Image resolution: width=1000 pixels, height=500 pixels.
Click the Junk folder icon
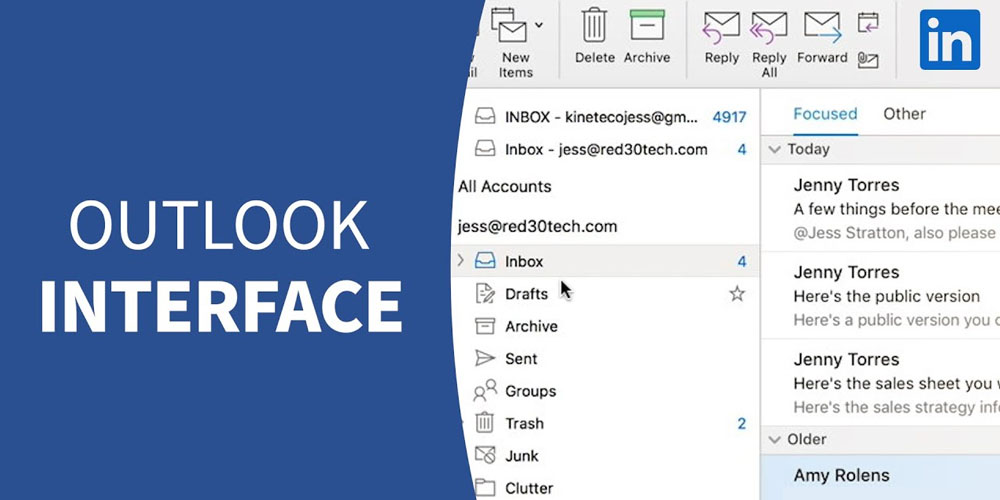(485, 455)
